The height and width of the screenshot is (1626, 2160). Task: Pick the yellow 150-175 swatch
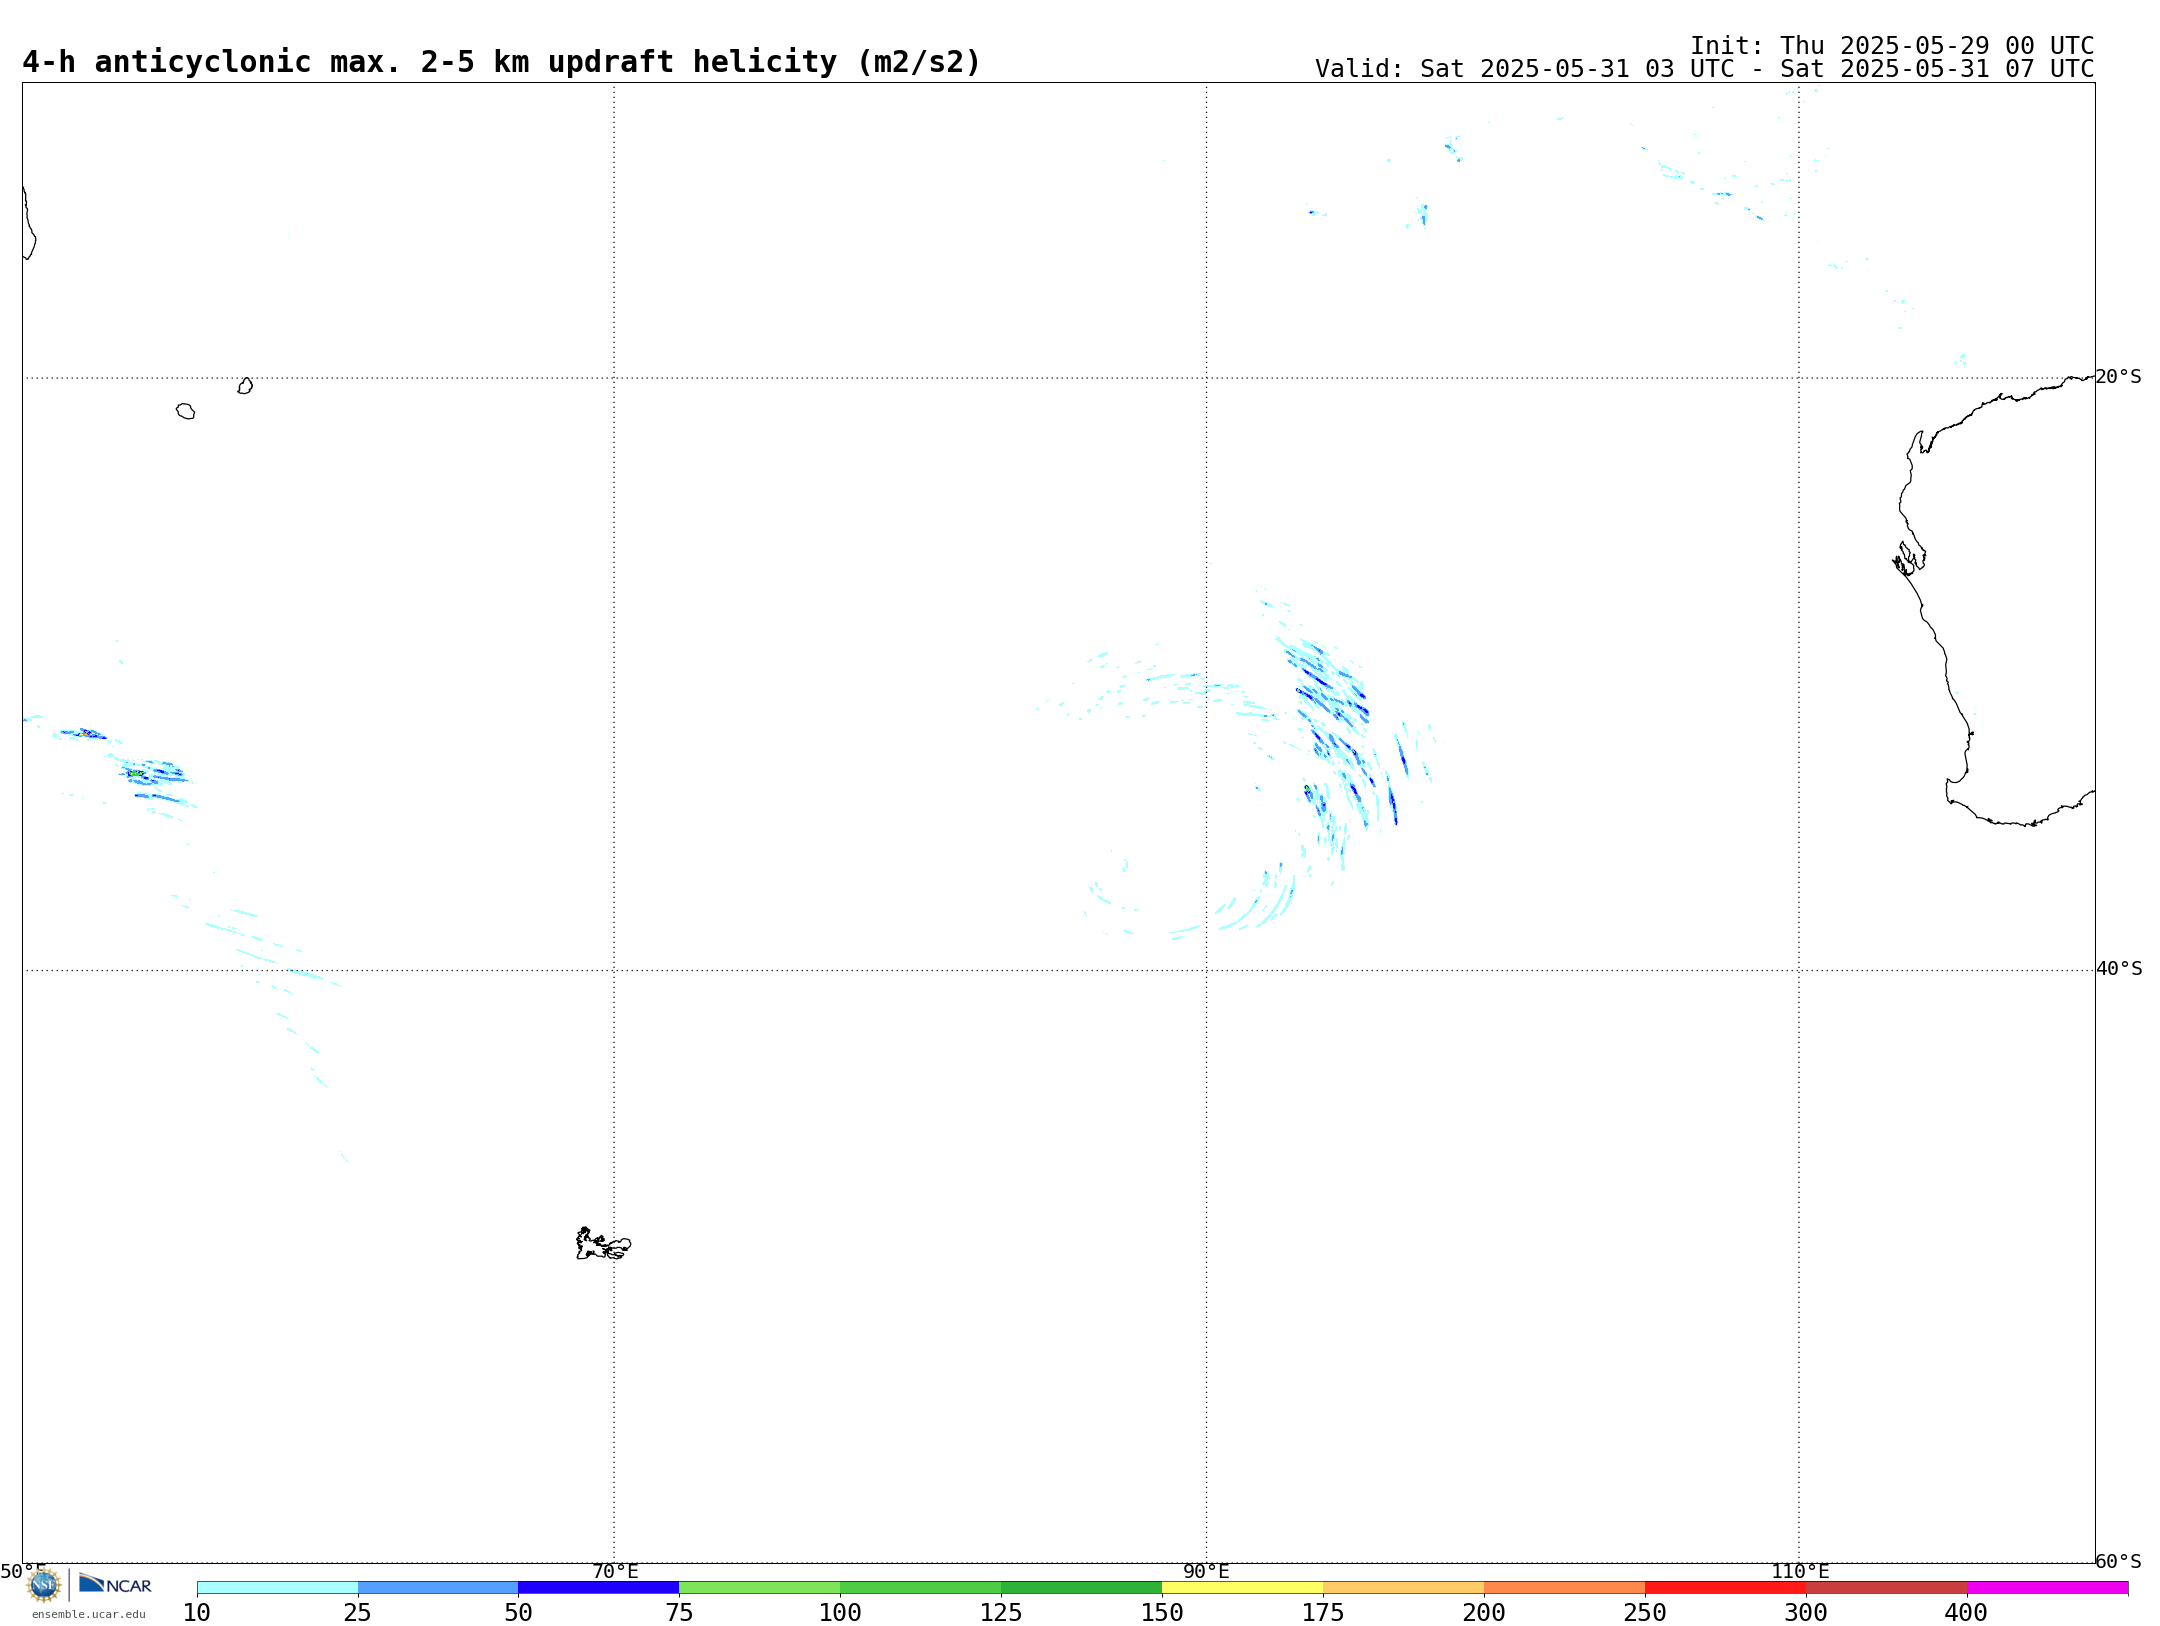(1243, 1587)
